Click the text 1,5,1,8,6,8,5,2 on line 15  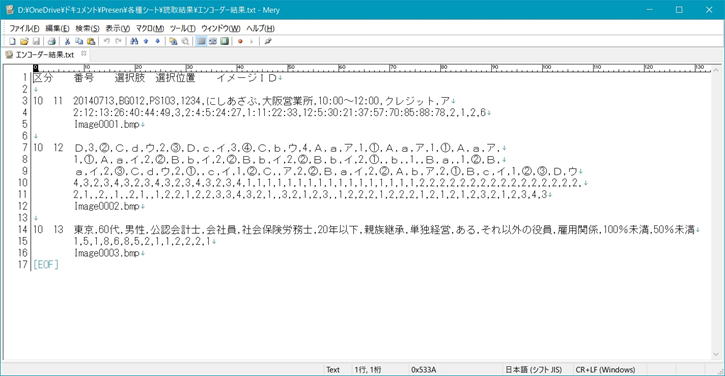tap(111, 241)
